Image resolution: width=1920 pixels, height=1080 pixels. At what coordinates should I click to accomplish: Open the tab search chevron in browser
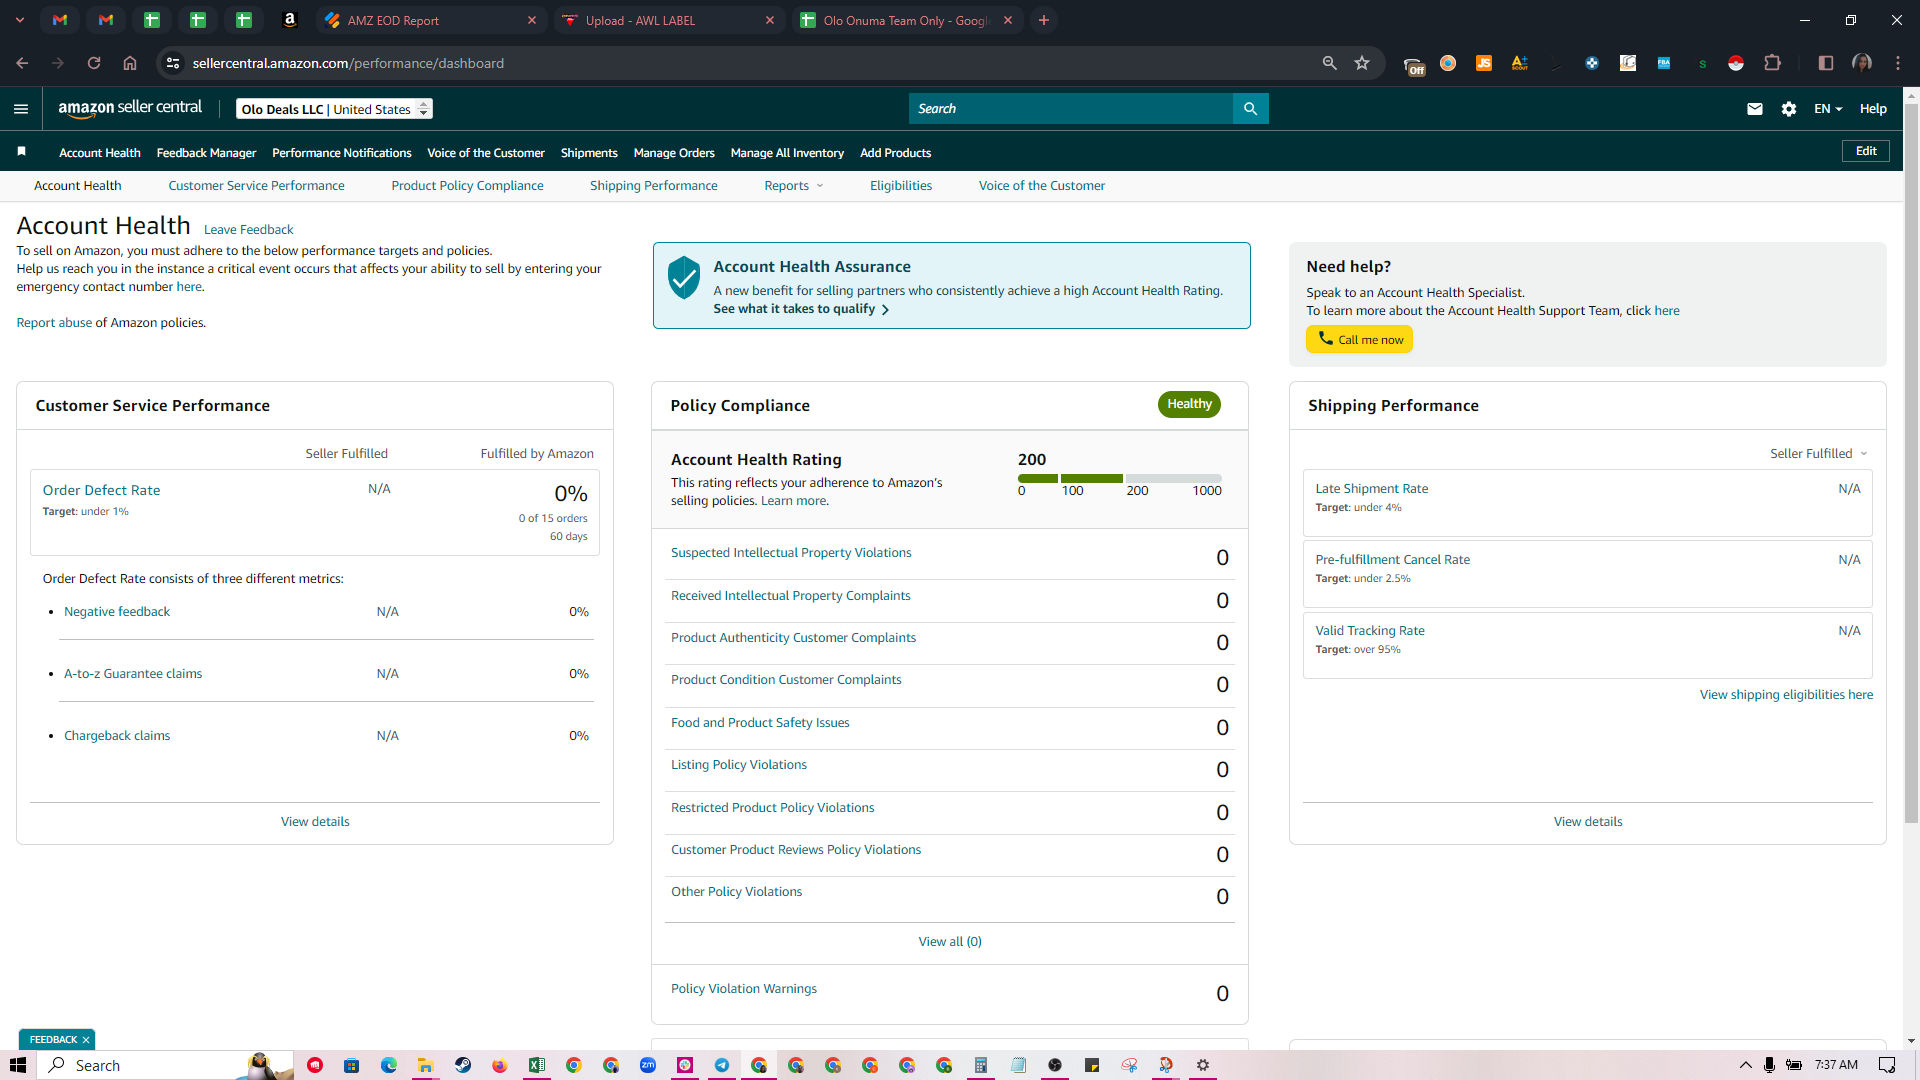pyautogui.click(x=20, y=20)
